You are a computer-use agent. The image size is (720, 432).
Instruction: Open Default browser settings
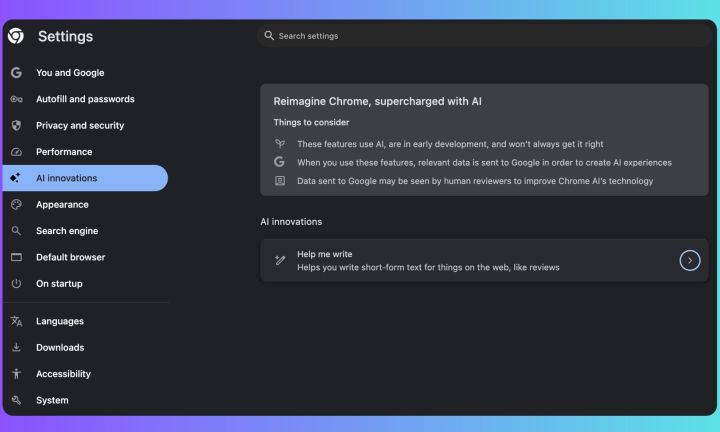pyautogui.click(x=70, y=257)
